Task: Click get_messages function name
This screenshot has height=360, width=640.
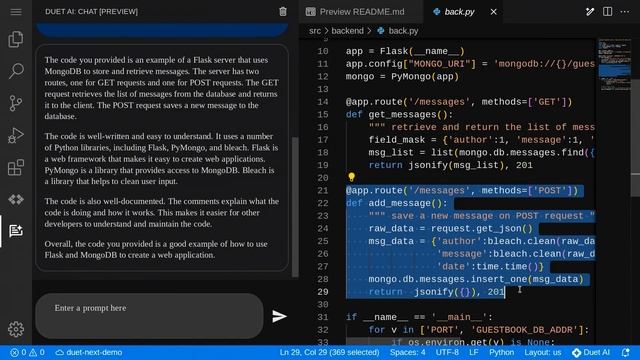Action: [402, 115]
